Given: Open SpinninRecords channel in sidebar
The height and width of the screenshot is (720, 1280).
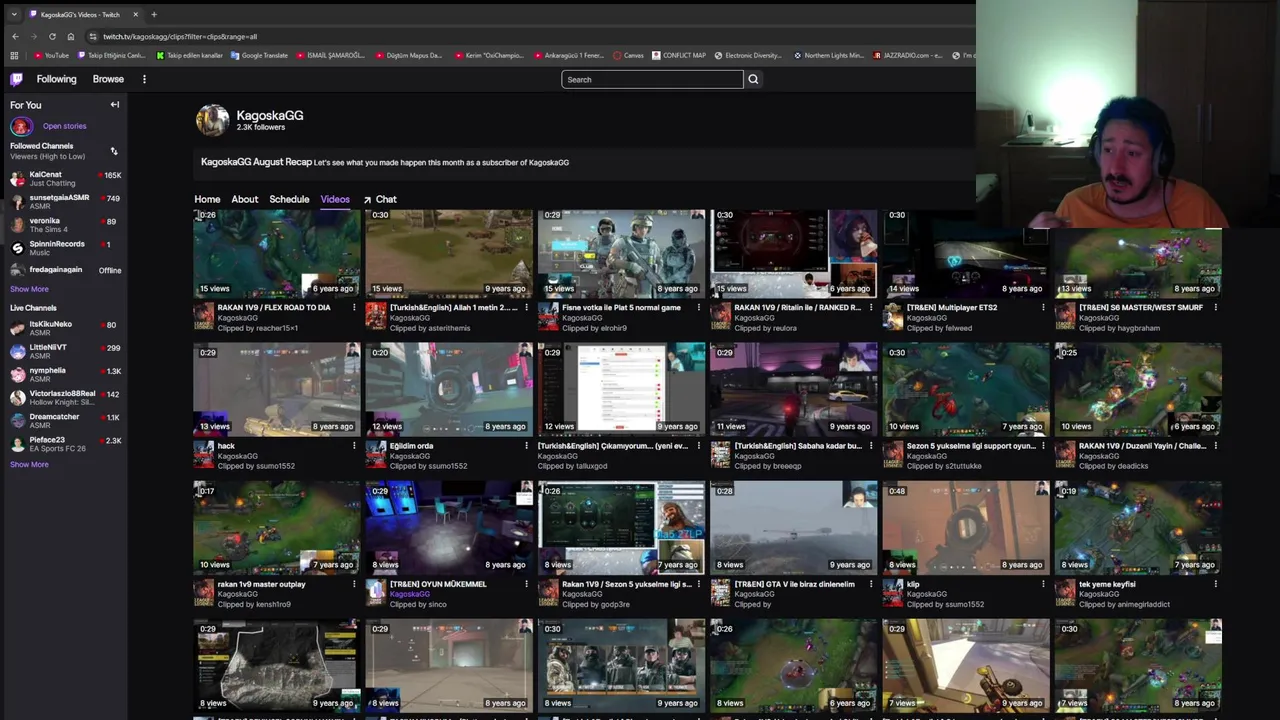Looking at the screenshot, I should coord(65,248).
